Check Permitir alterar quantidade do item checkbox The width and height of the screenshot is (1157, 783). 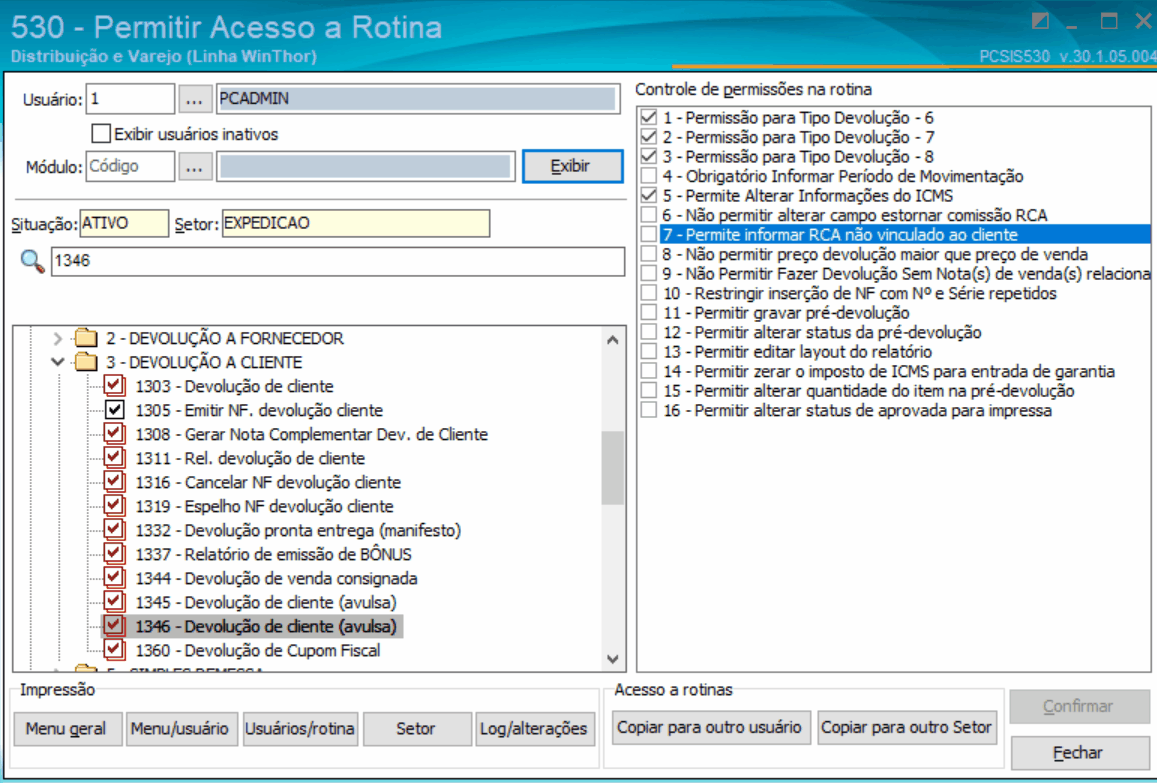649,391
